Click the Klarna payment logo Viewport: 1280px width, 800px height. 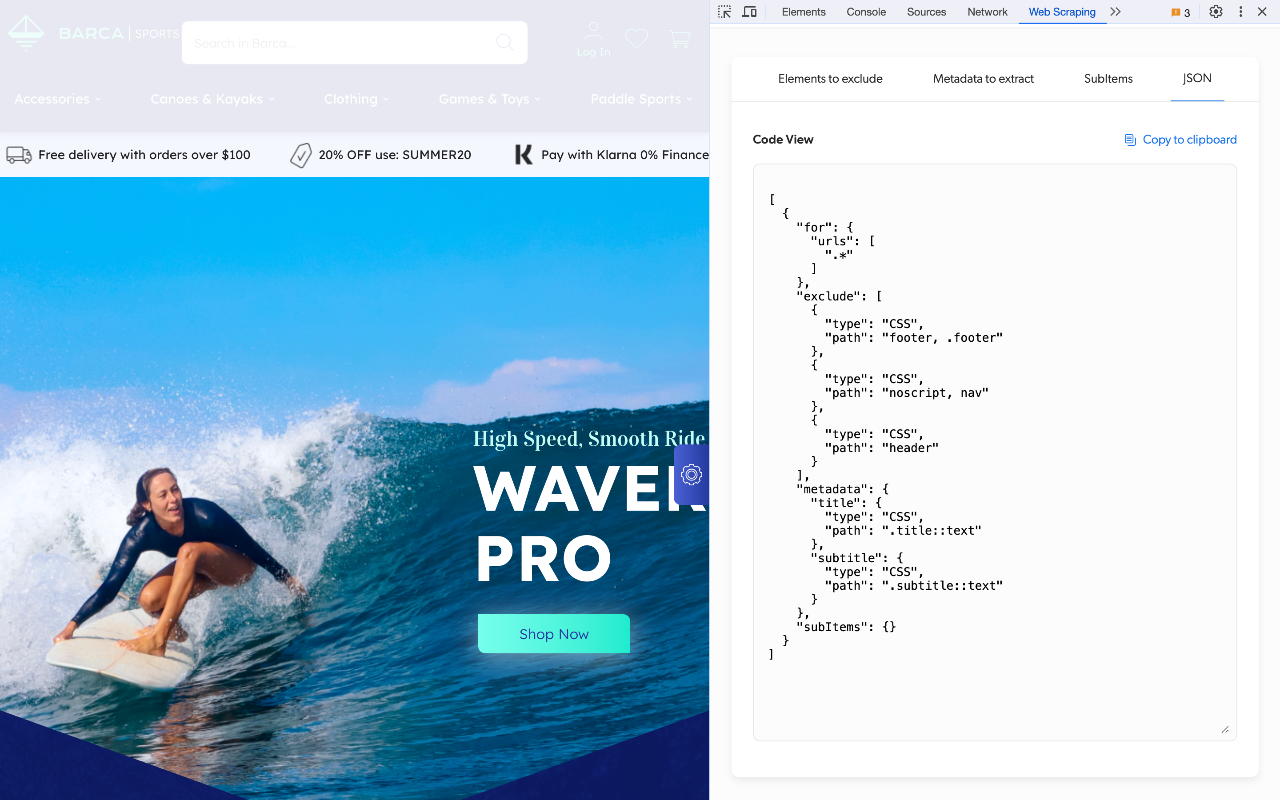click(523, 154)
